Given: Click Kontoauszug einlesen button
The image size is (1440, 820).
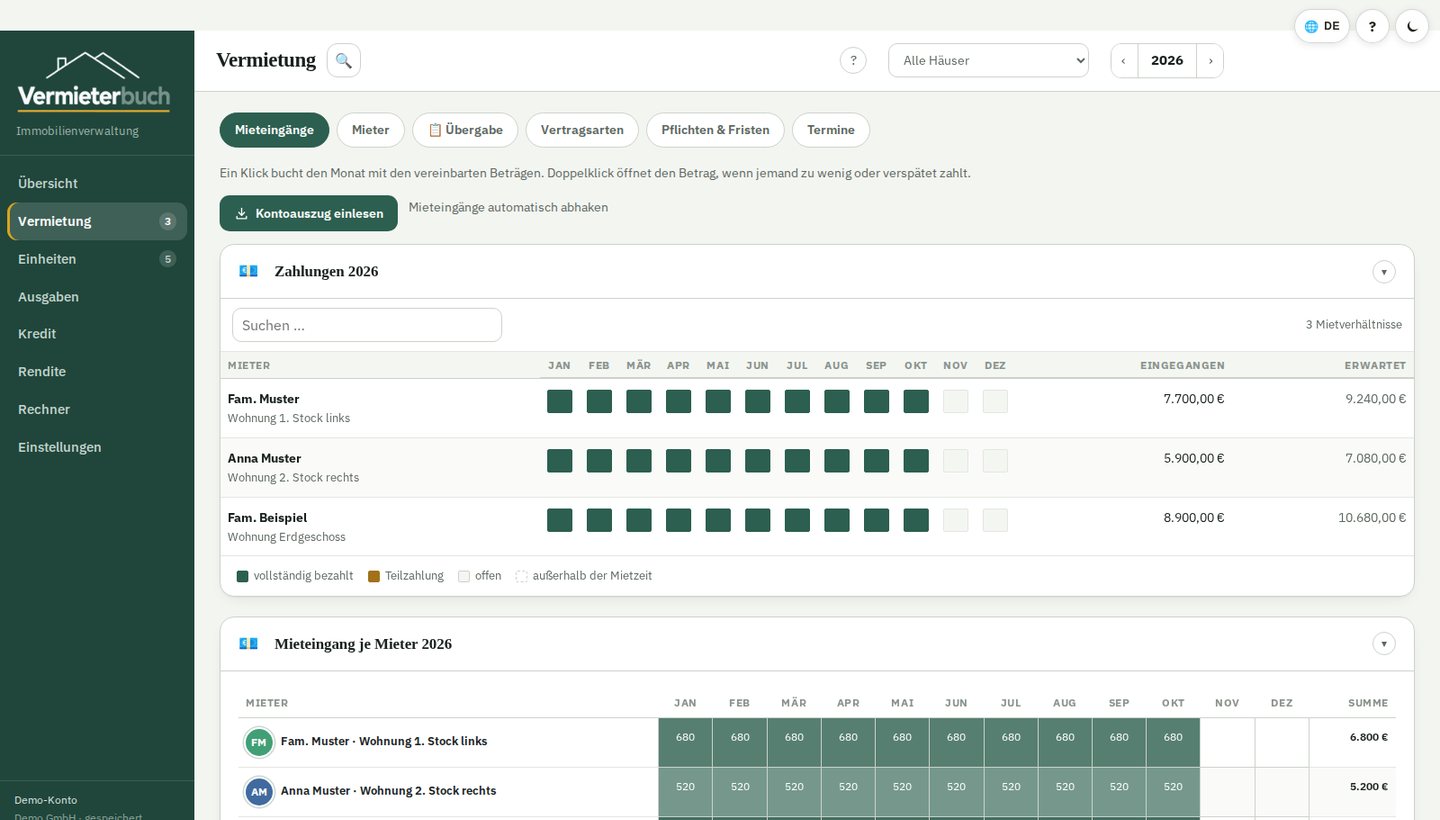Looking at the screenshot, I should point(309,213).
